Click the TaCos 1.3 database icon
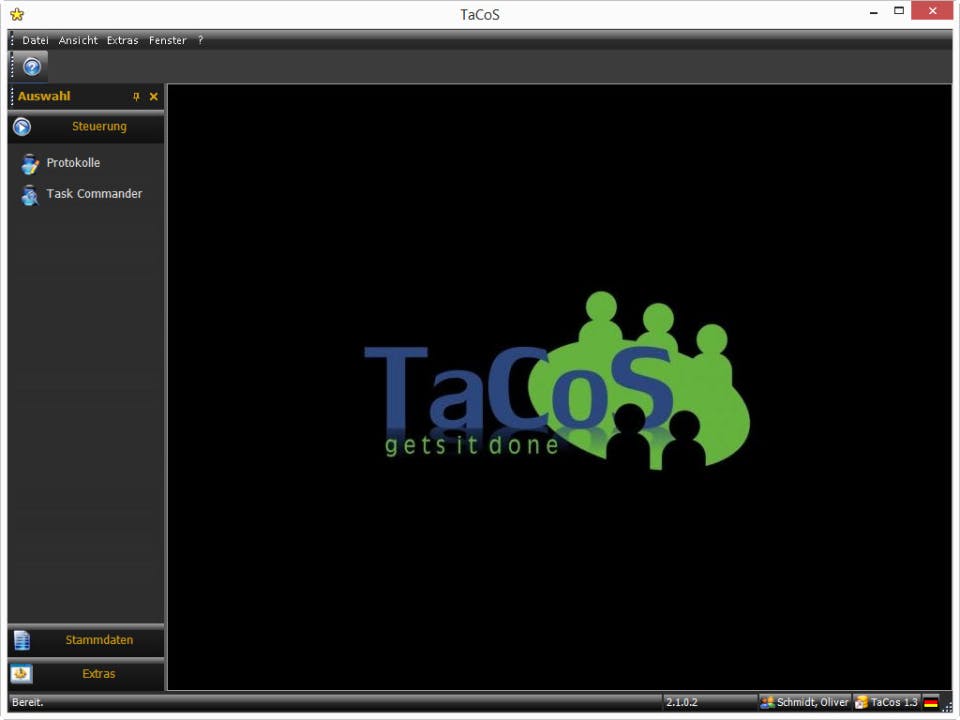Image resolution: width=960 pixels, height=720 pixels. pos(861,702)
